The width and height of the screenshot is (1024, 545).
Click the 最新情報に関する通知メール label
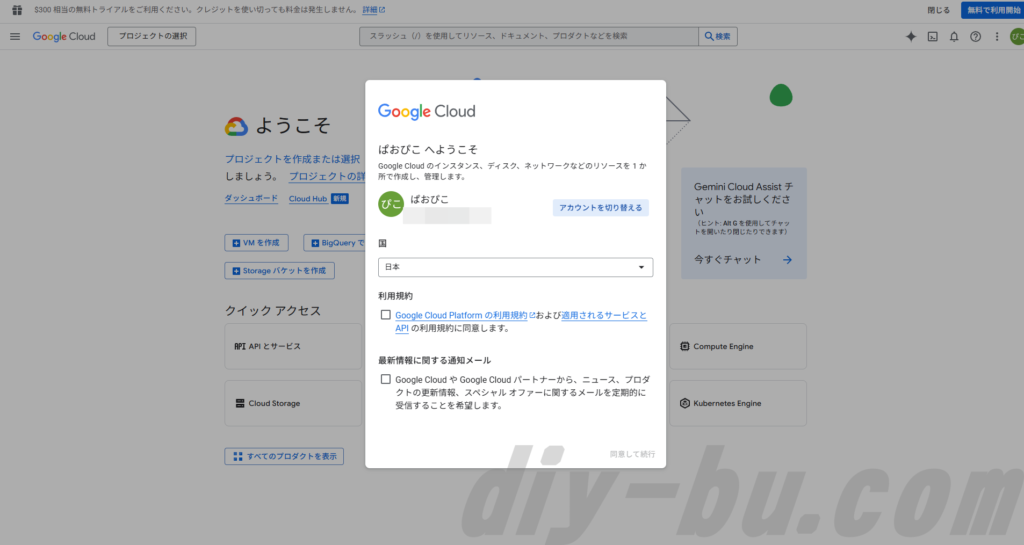point(434,360)
